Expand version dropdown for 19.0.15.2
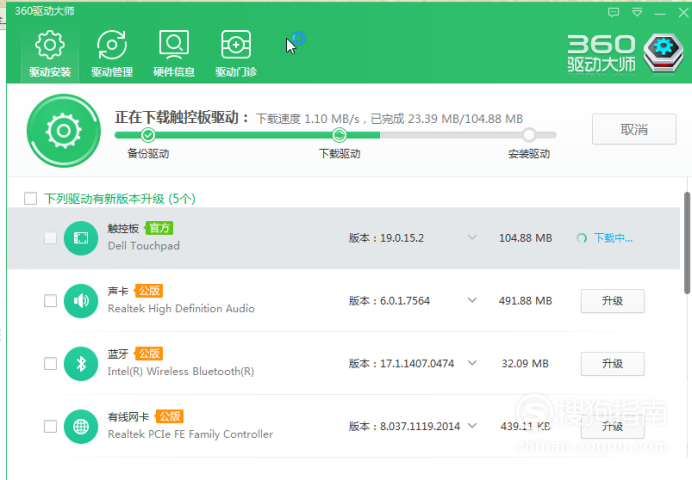 [x=472, y=237]
